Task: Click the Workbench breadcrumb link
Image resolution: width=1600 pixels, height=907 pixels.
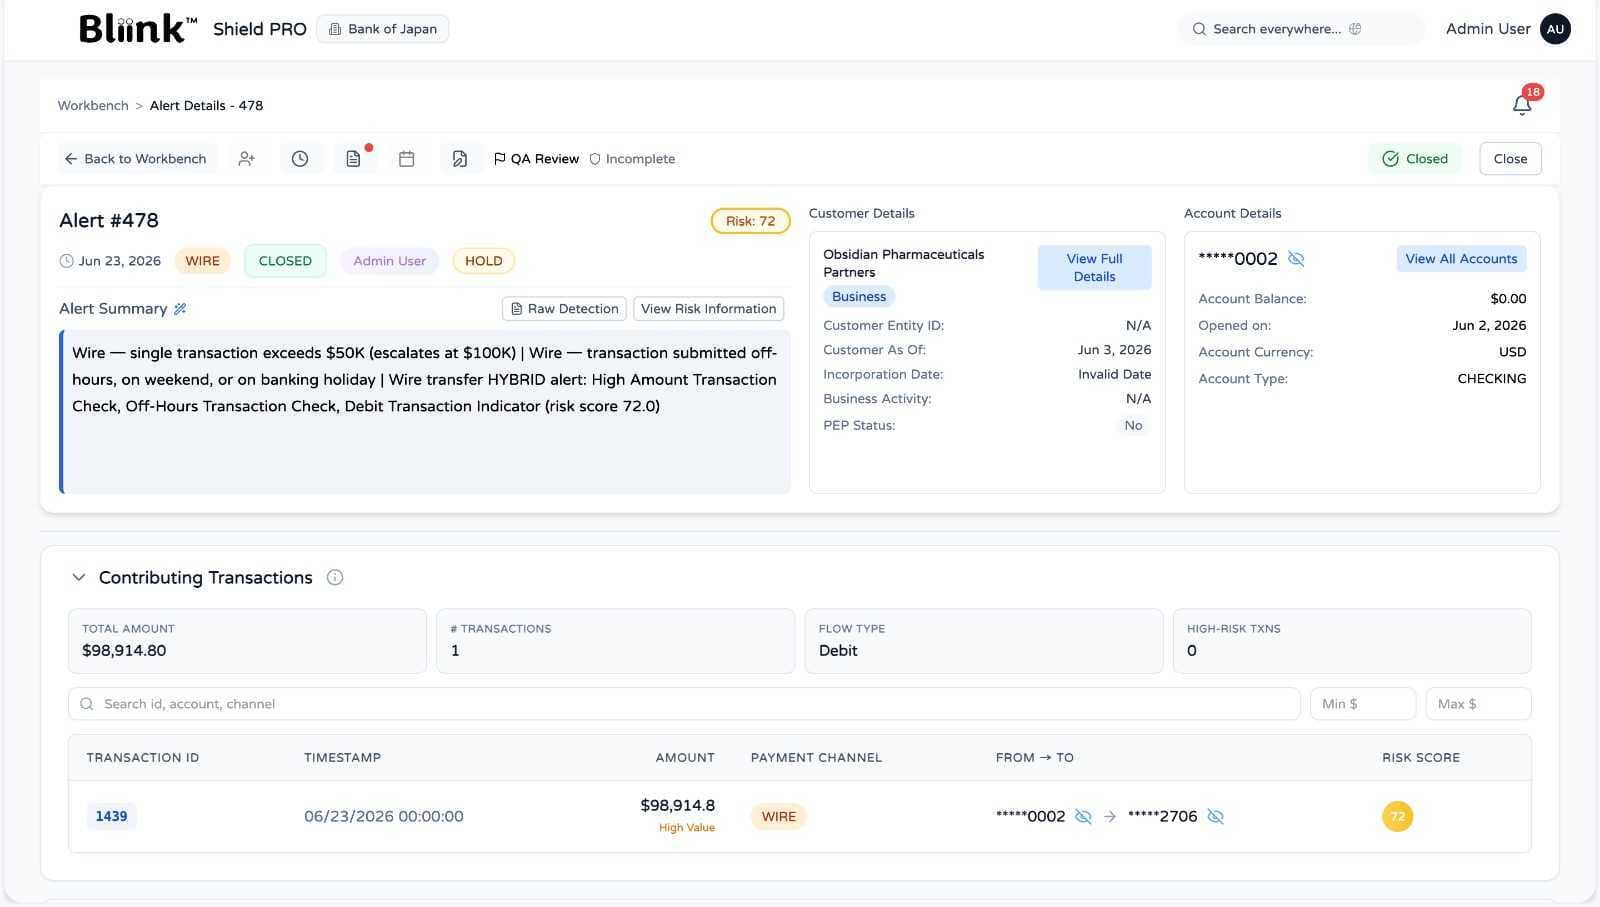Action: (x=93, y=105)
